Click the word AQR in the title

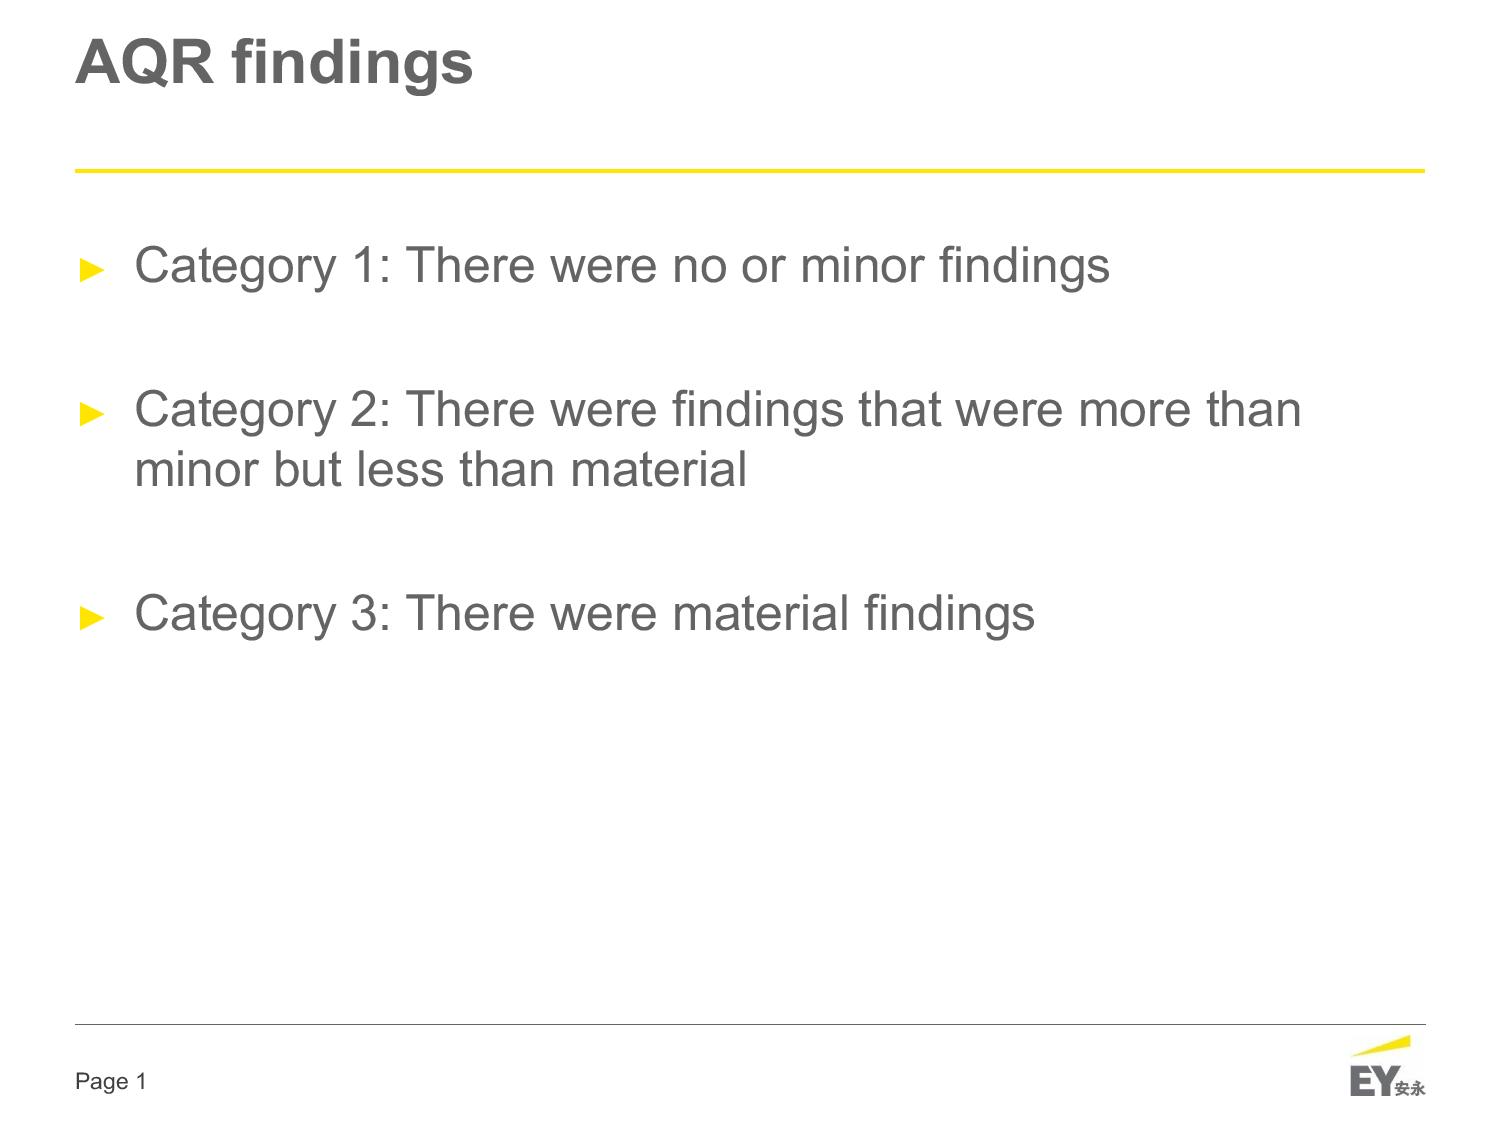point(145,61)
